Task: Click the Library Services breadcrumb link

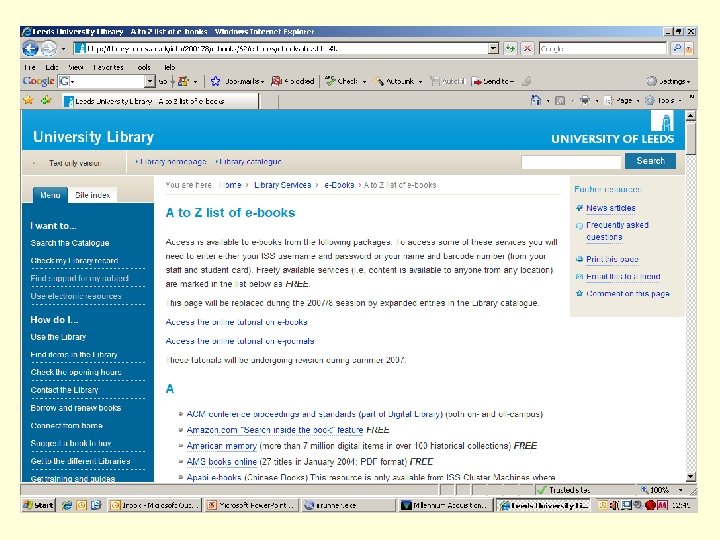Action: 282,185
